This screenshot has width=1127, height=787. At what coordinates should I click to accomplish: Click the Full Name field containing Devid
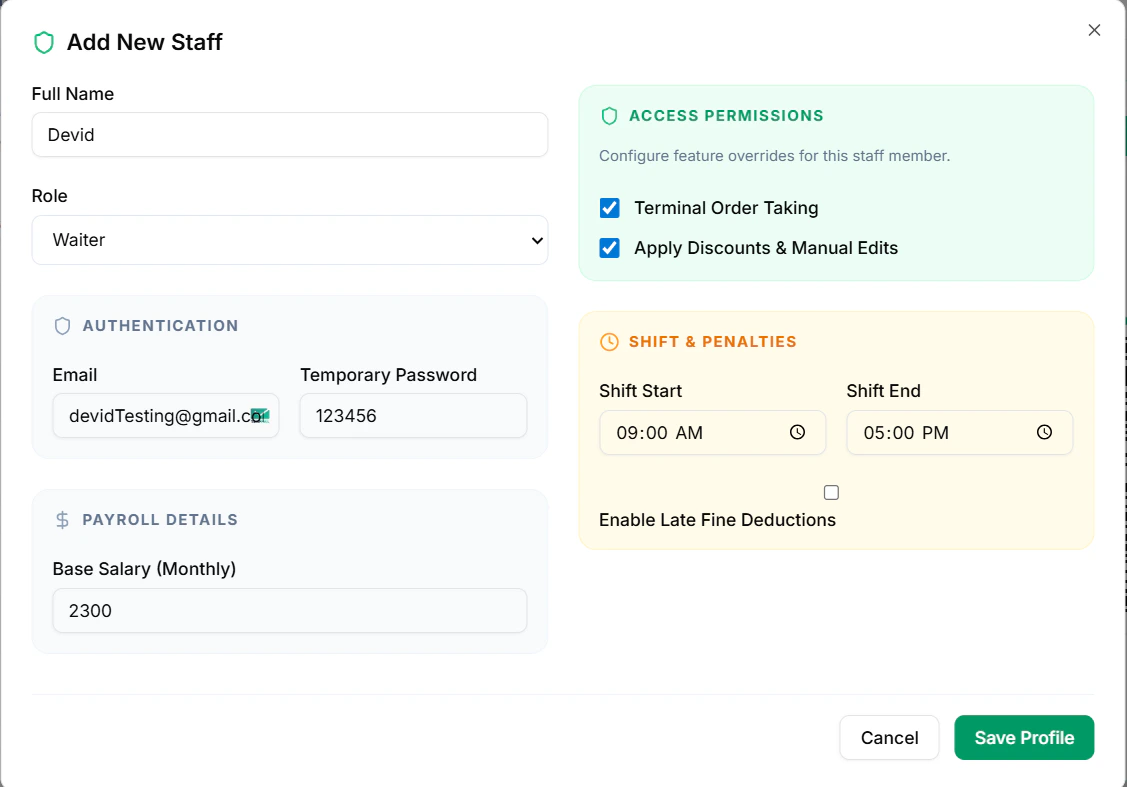coord(290,135)
